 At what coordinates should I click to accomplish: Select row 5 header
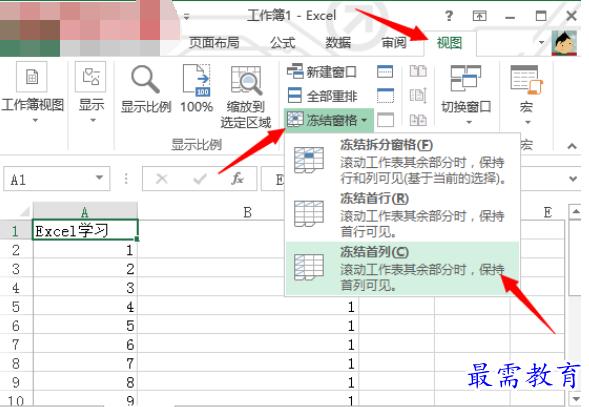coord(16,307)
